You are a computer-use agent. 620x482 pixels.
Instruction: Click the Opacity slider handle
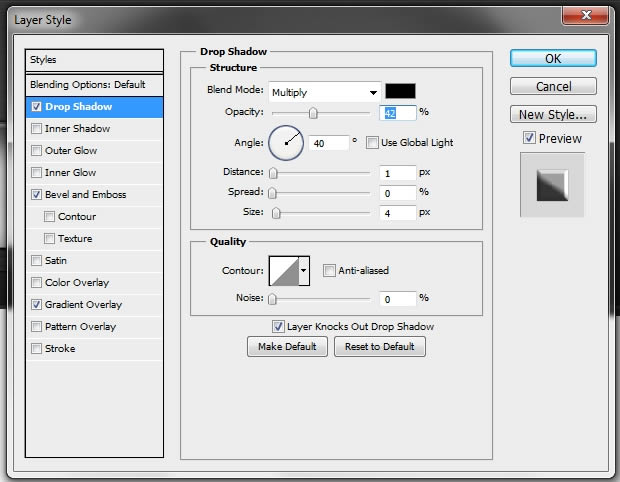(x=313, y=113)
